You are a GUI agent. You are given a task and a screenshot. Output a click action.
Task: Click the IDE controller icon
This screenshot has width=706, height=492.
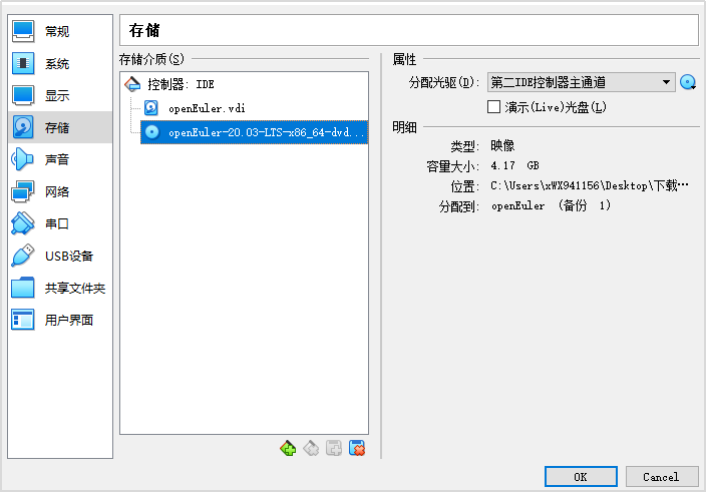133,84
